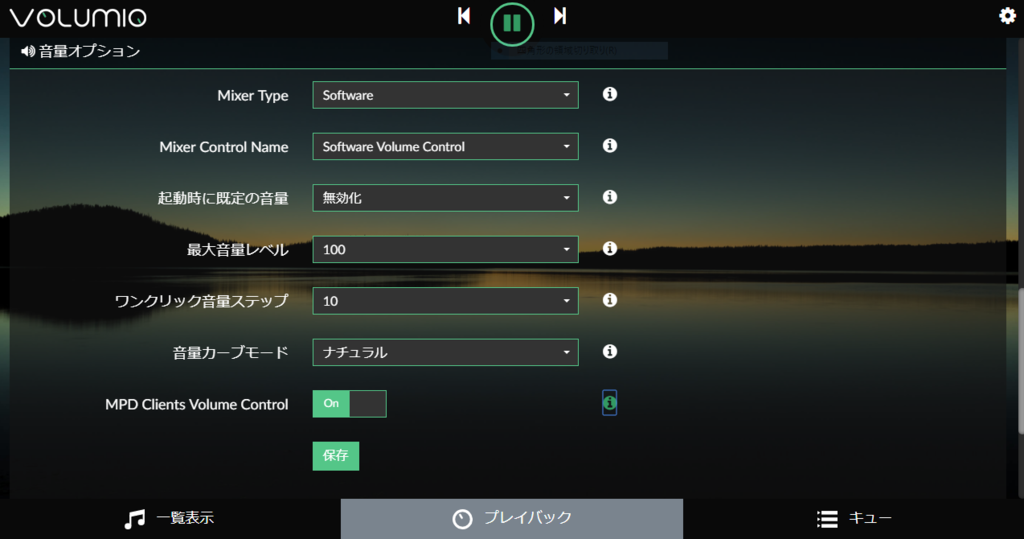Screen dimensions: 1024x539
Task: Show info for 起動時に既定の音量
Action: [x=609, y=197]
